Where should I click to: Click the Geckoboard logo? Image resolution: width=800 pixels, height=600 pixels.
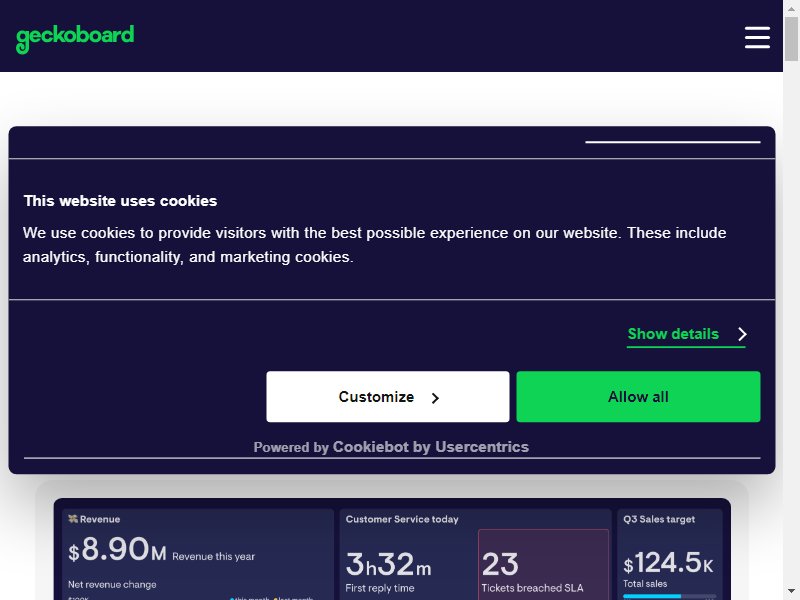click(x=75, y=38)
